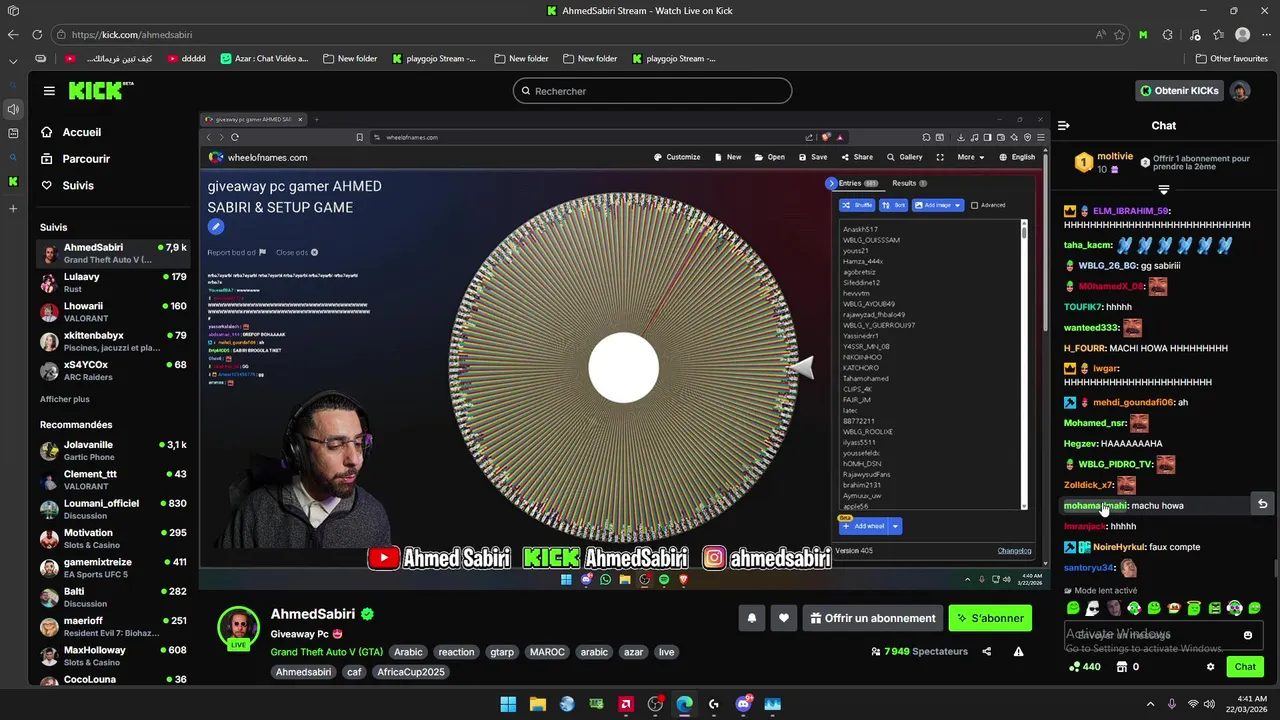This screenshot has height=720, width=1280.
Task: Click the notification bell button under stream
Action: (752, 618)
